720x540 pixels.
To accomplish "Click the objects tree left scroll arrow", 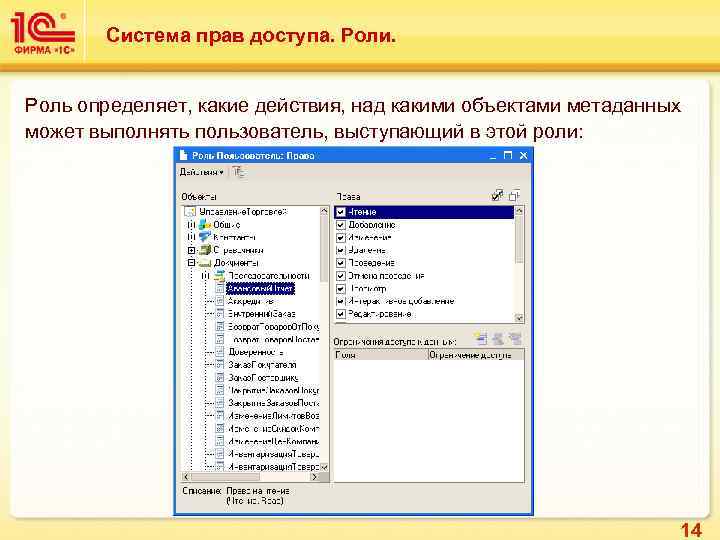I will tap(186, 477).
